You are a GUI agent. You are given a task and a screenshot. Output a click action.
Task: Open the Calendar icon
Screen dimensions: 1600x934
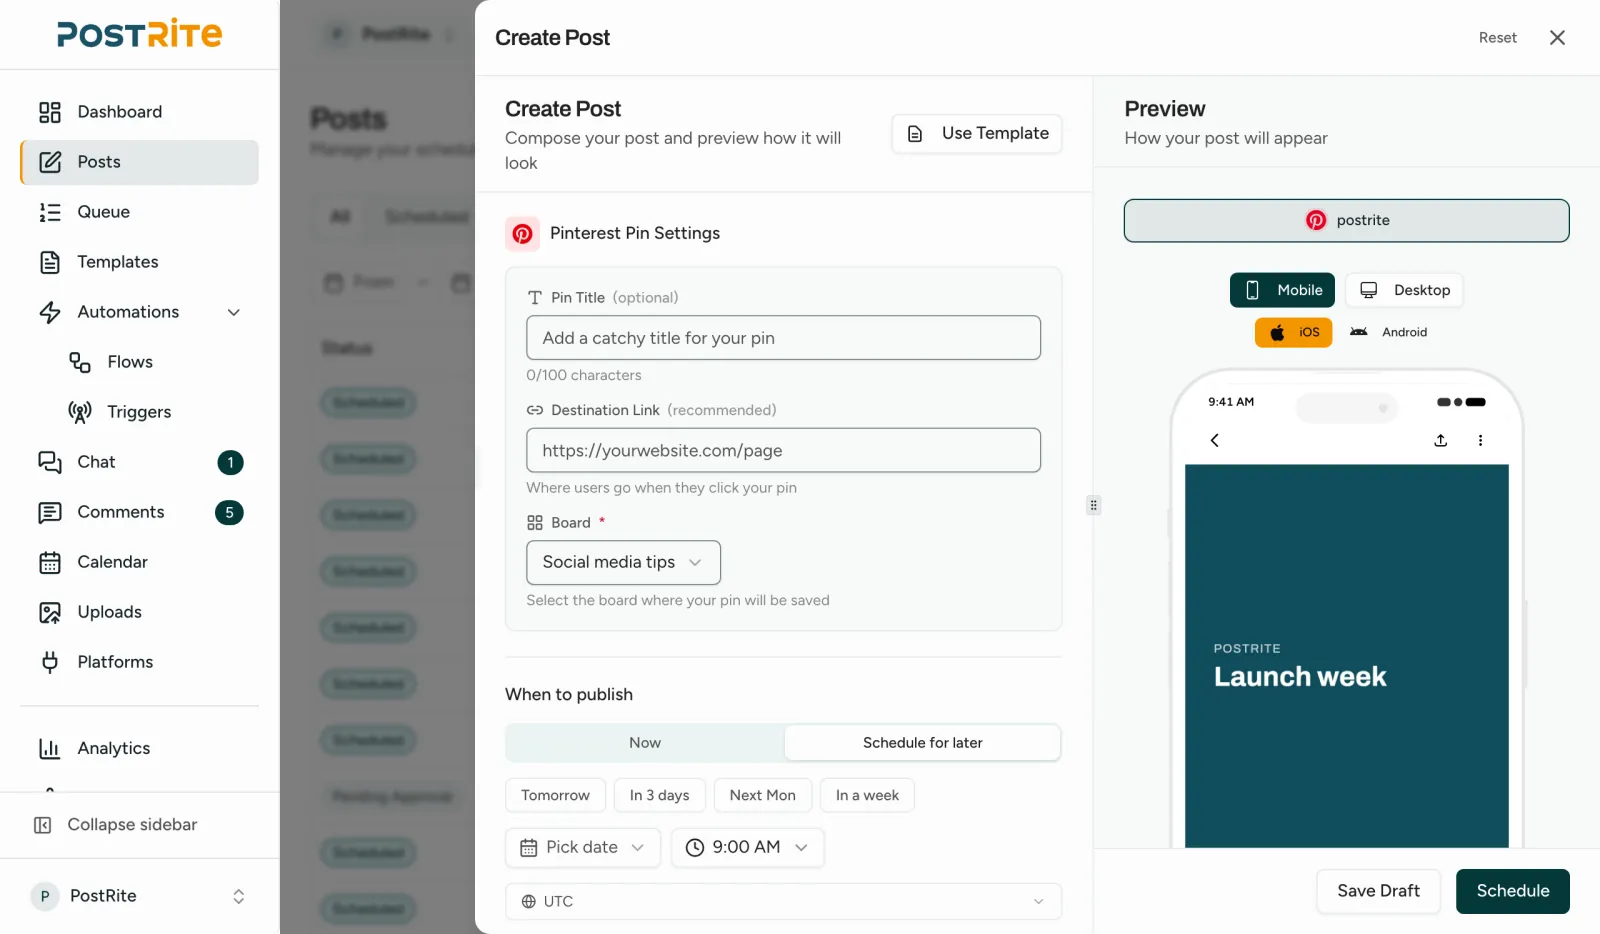[50, 562]
